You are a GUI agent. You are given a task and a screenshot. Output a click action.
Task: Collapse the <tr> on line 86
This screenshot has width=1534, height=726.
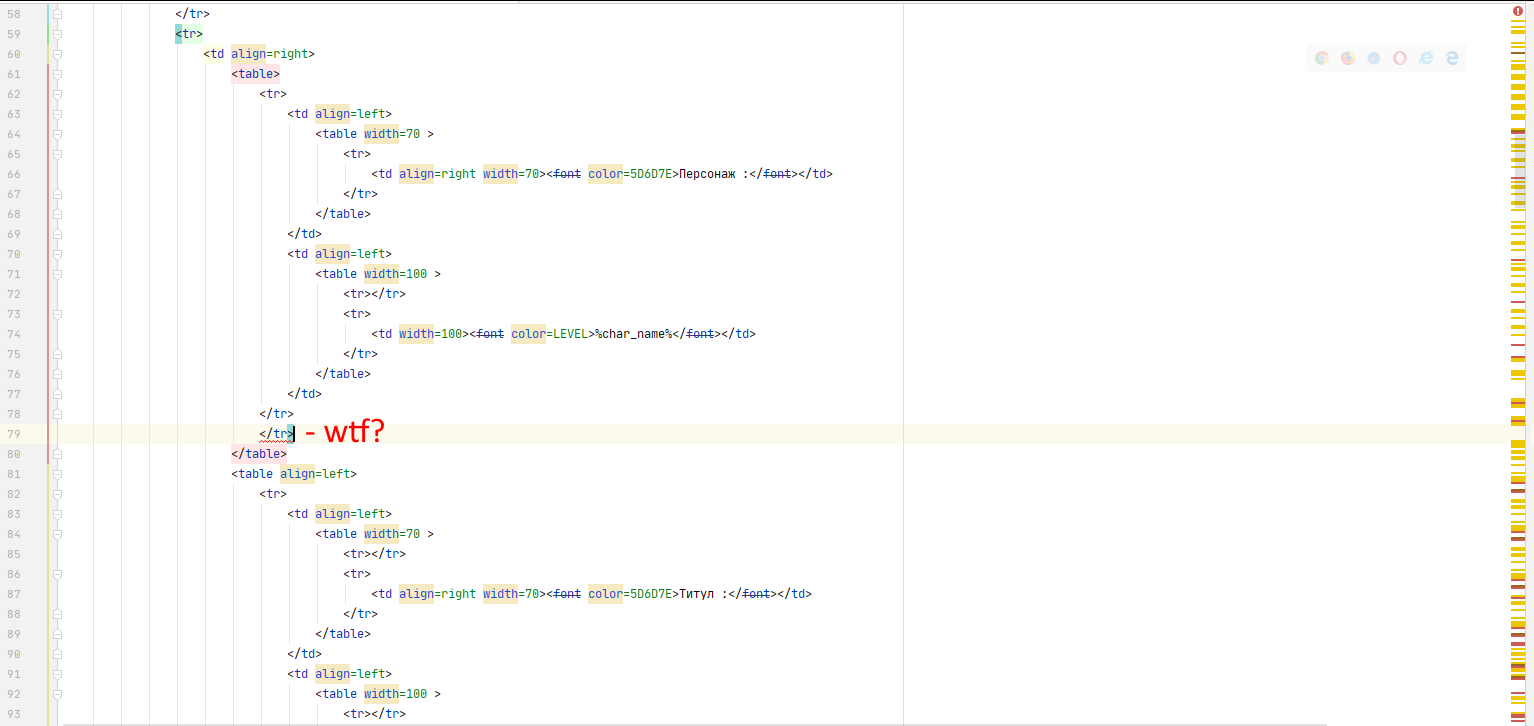57,574
